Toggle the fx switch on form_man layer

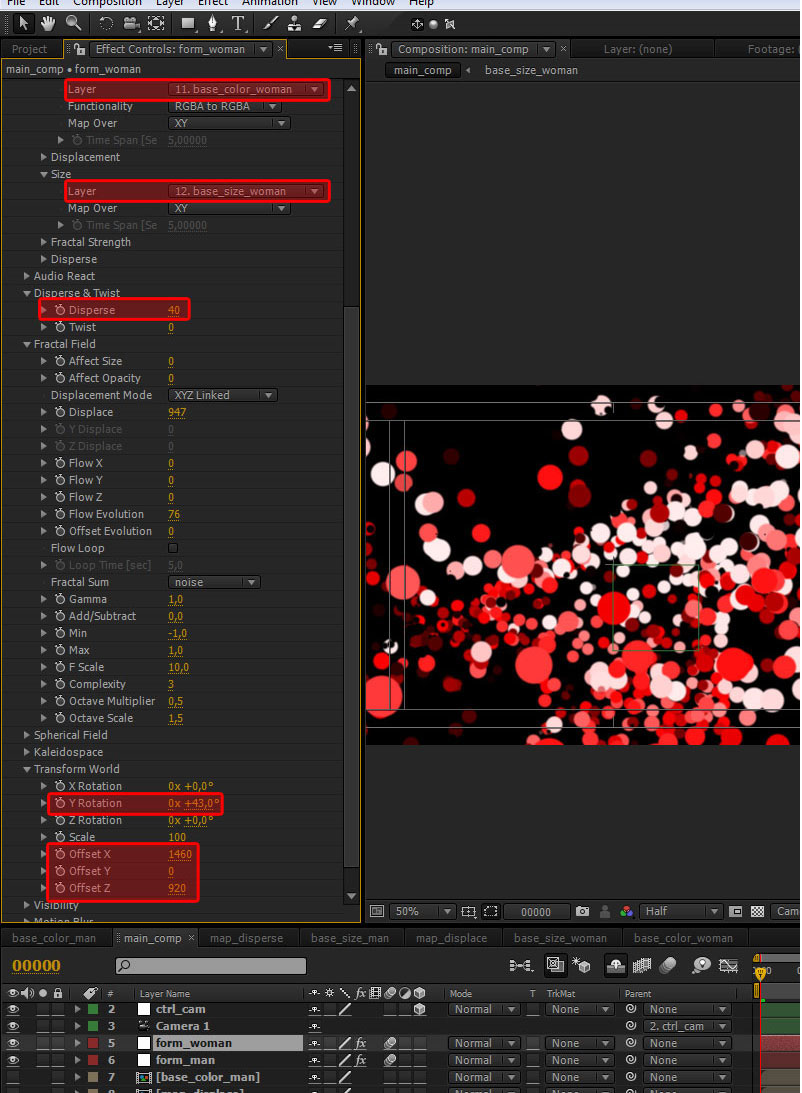[x=360, y=1060]
